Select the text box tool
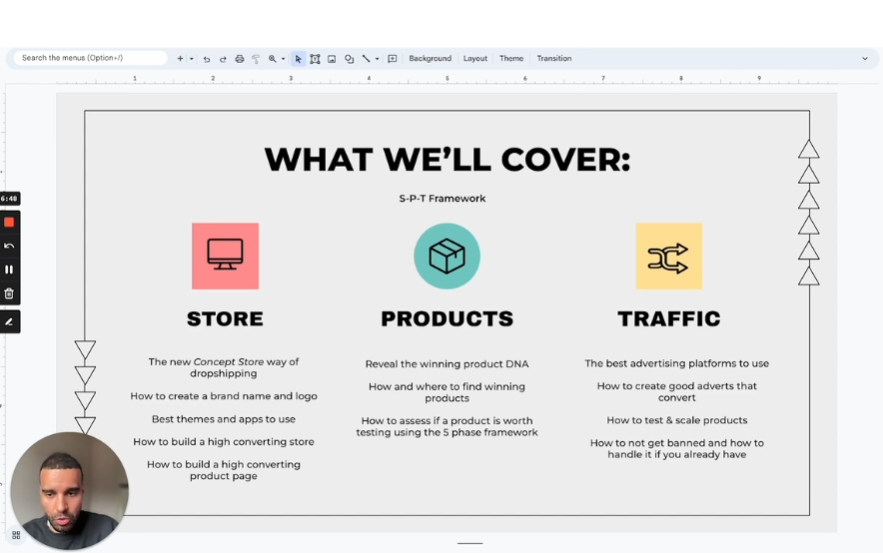The height and width of the screenshot is (553, 883). 315,59
